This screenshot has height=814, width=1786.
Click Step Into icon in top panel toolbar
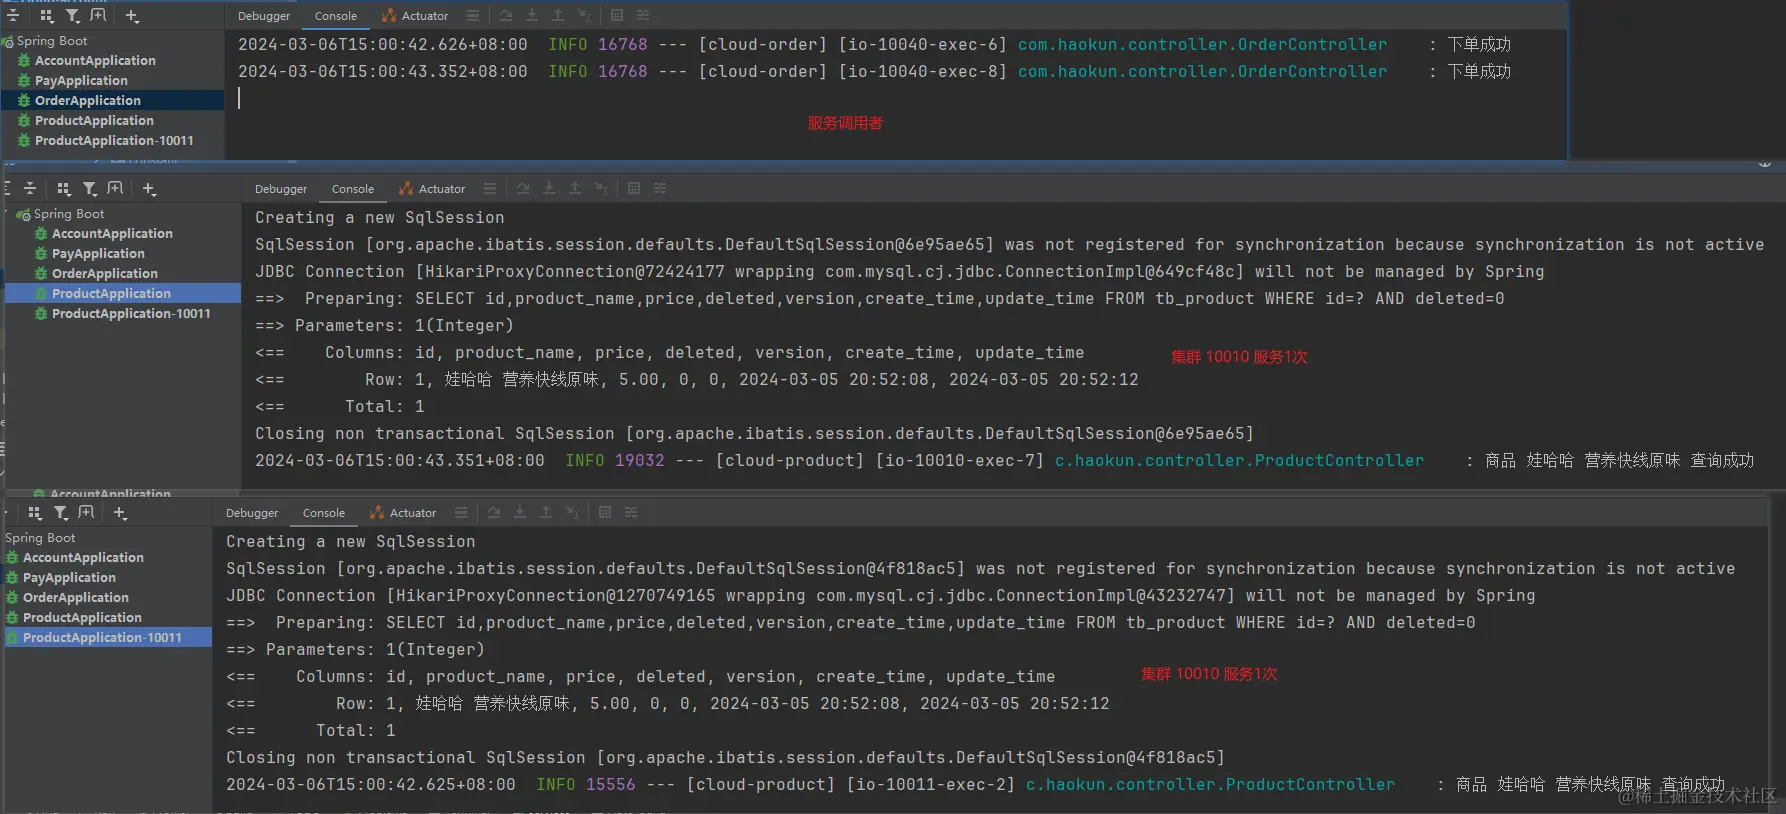[532, 16]
